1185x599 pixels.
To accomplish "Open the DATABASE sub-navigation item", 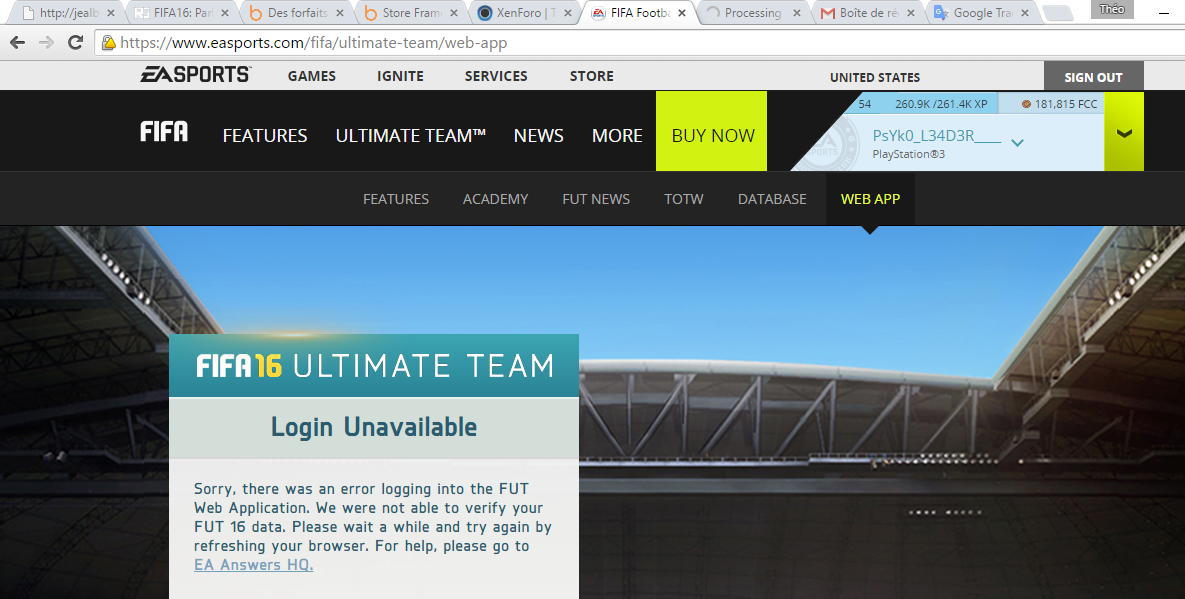I will tap(772, 199).
